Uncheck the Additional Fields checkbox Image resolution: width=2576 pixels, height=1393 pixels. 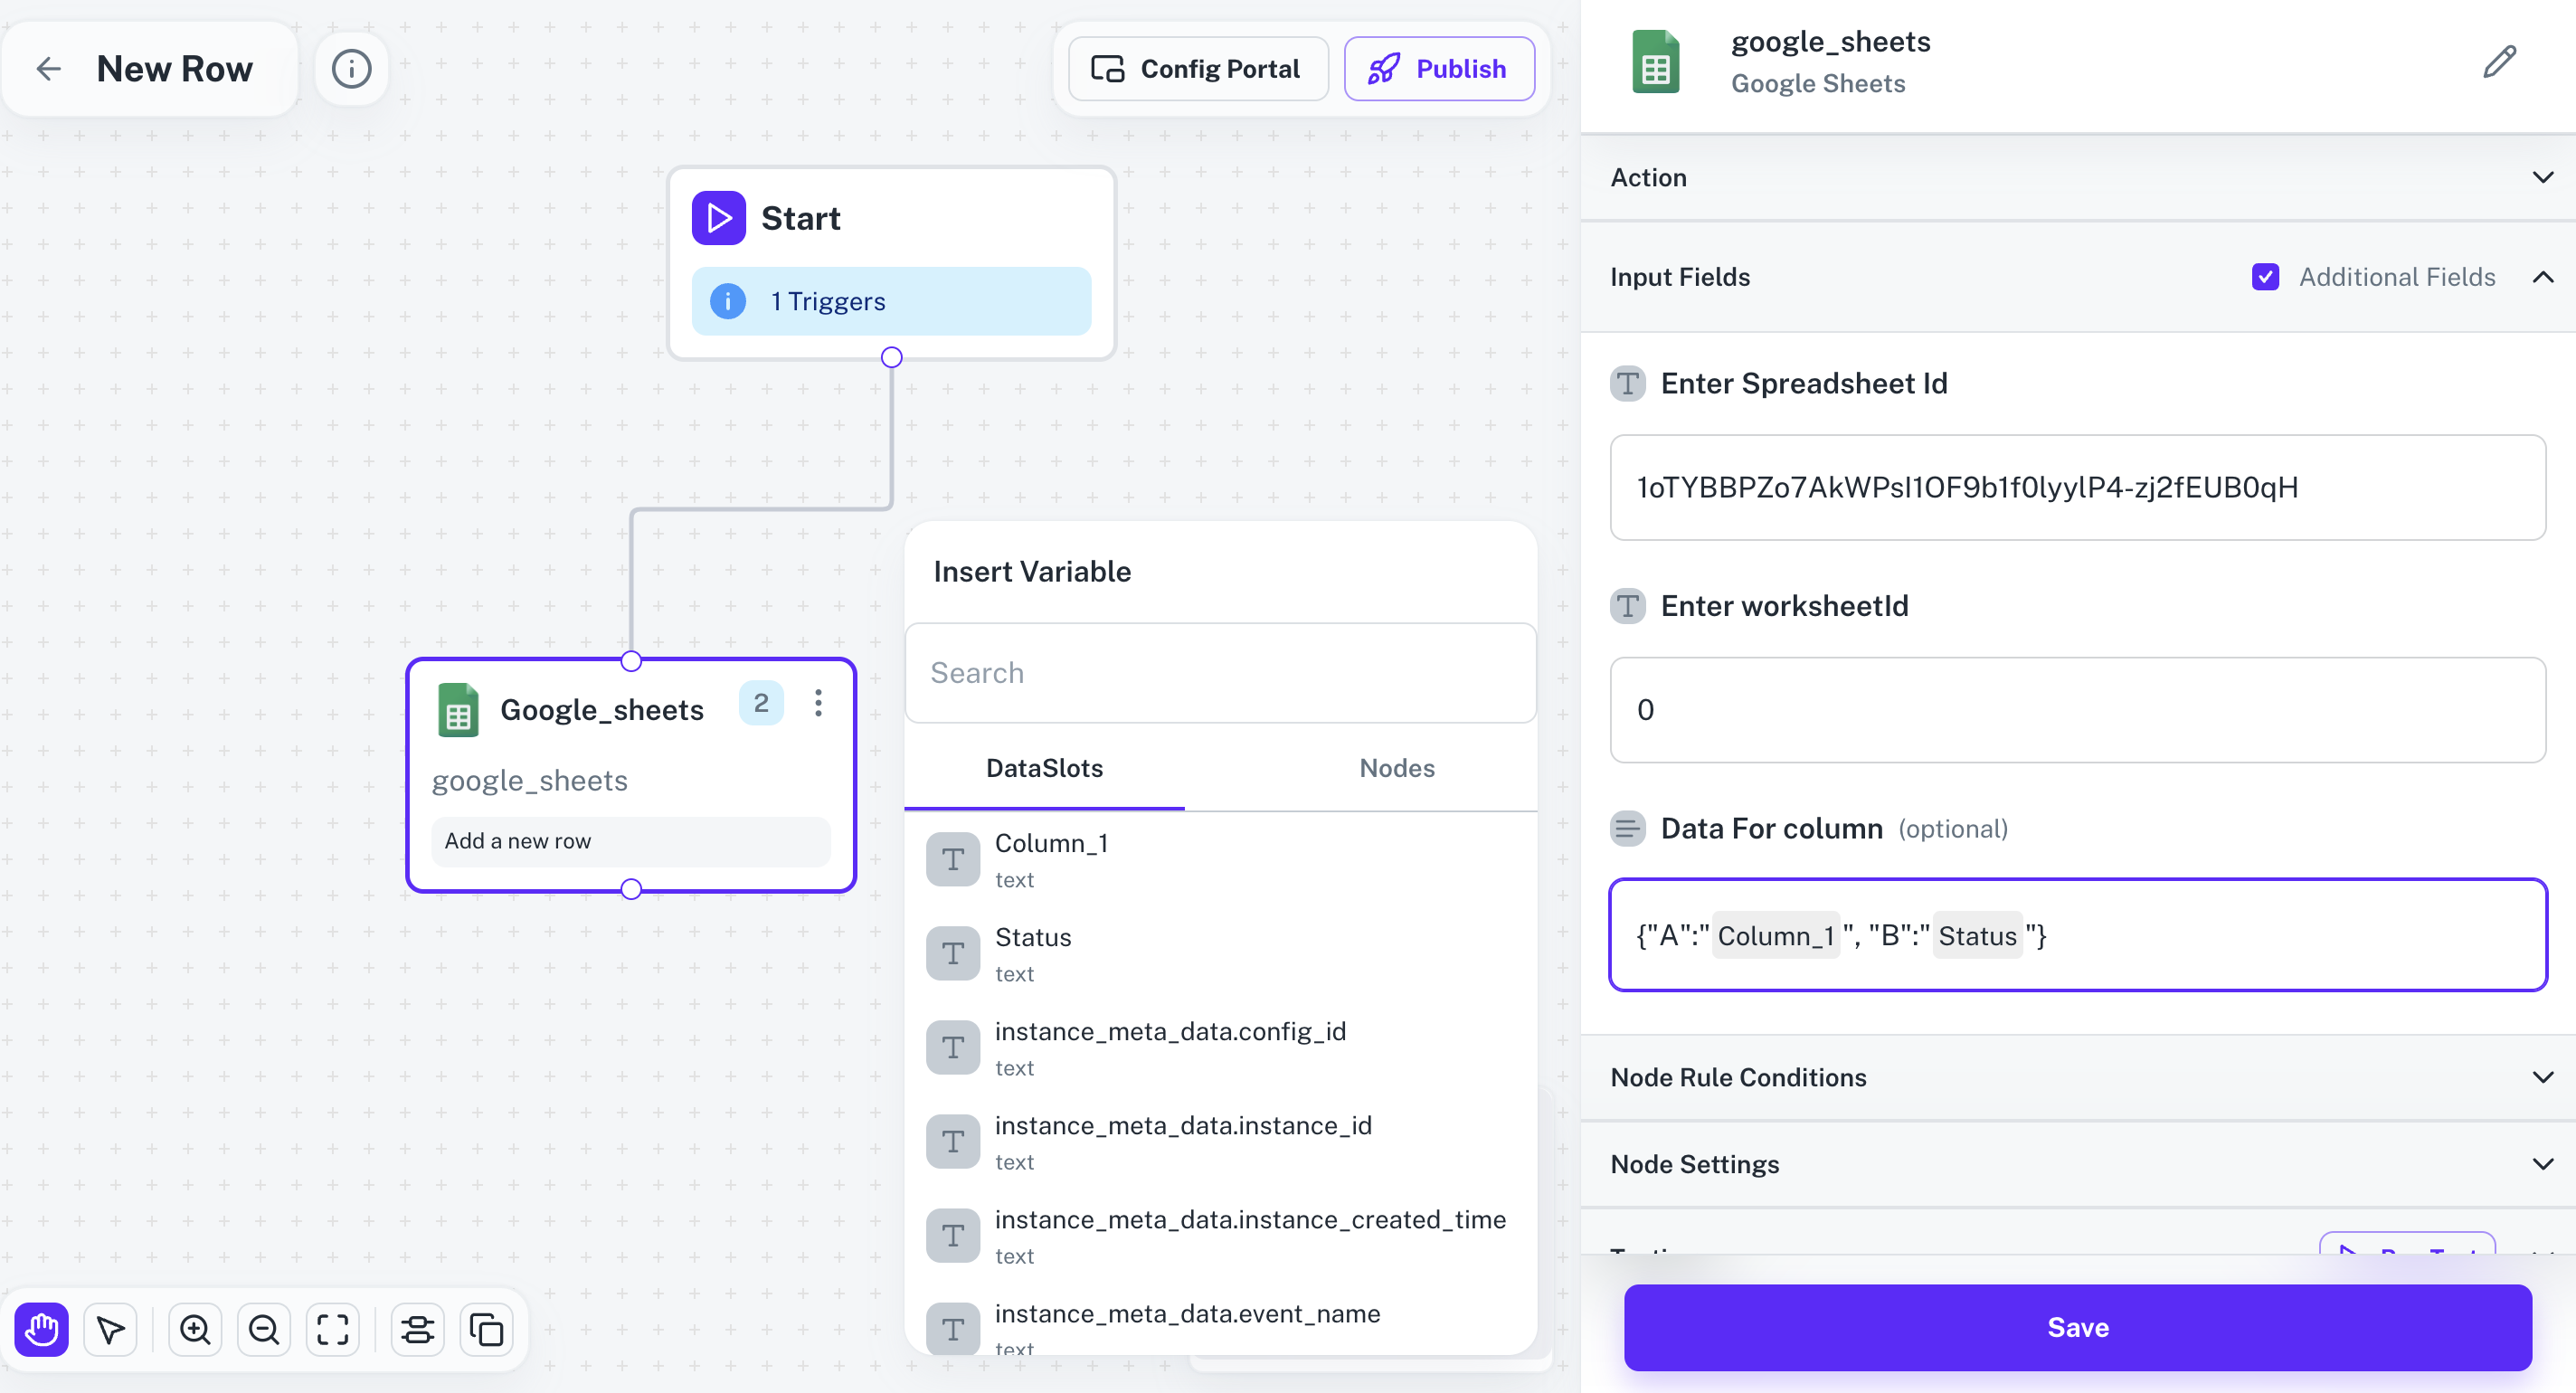[2265, 276]
